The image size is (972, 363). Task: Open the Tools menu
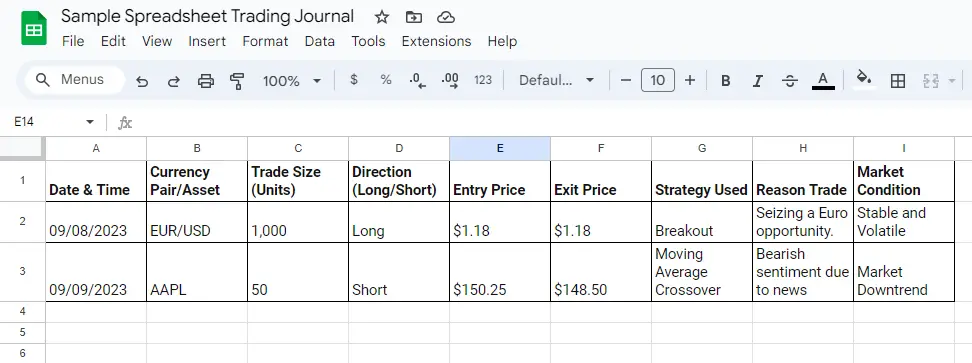[368, 42]
